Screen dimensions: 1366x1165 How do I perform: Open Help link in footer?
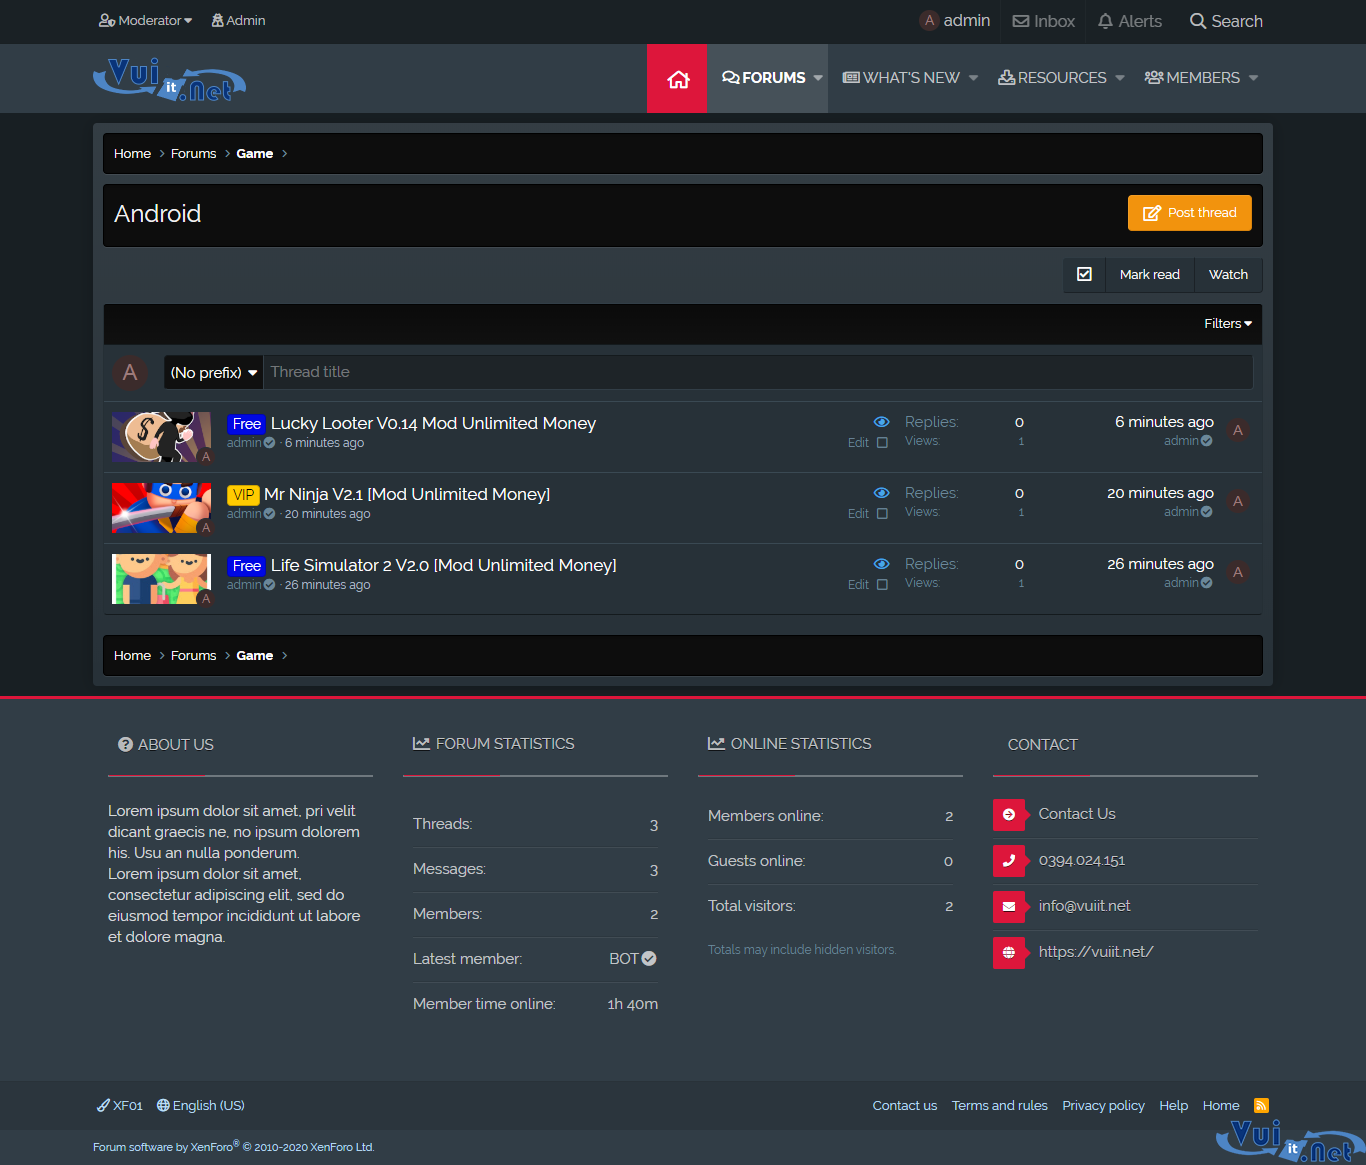point(1173,1105)
